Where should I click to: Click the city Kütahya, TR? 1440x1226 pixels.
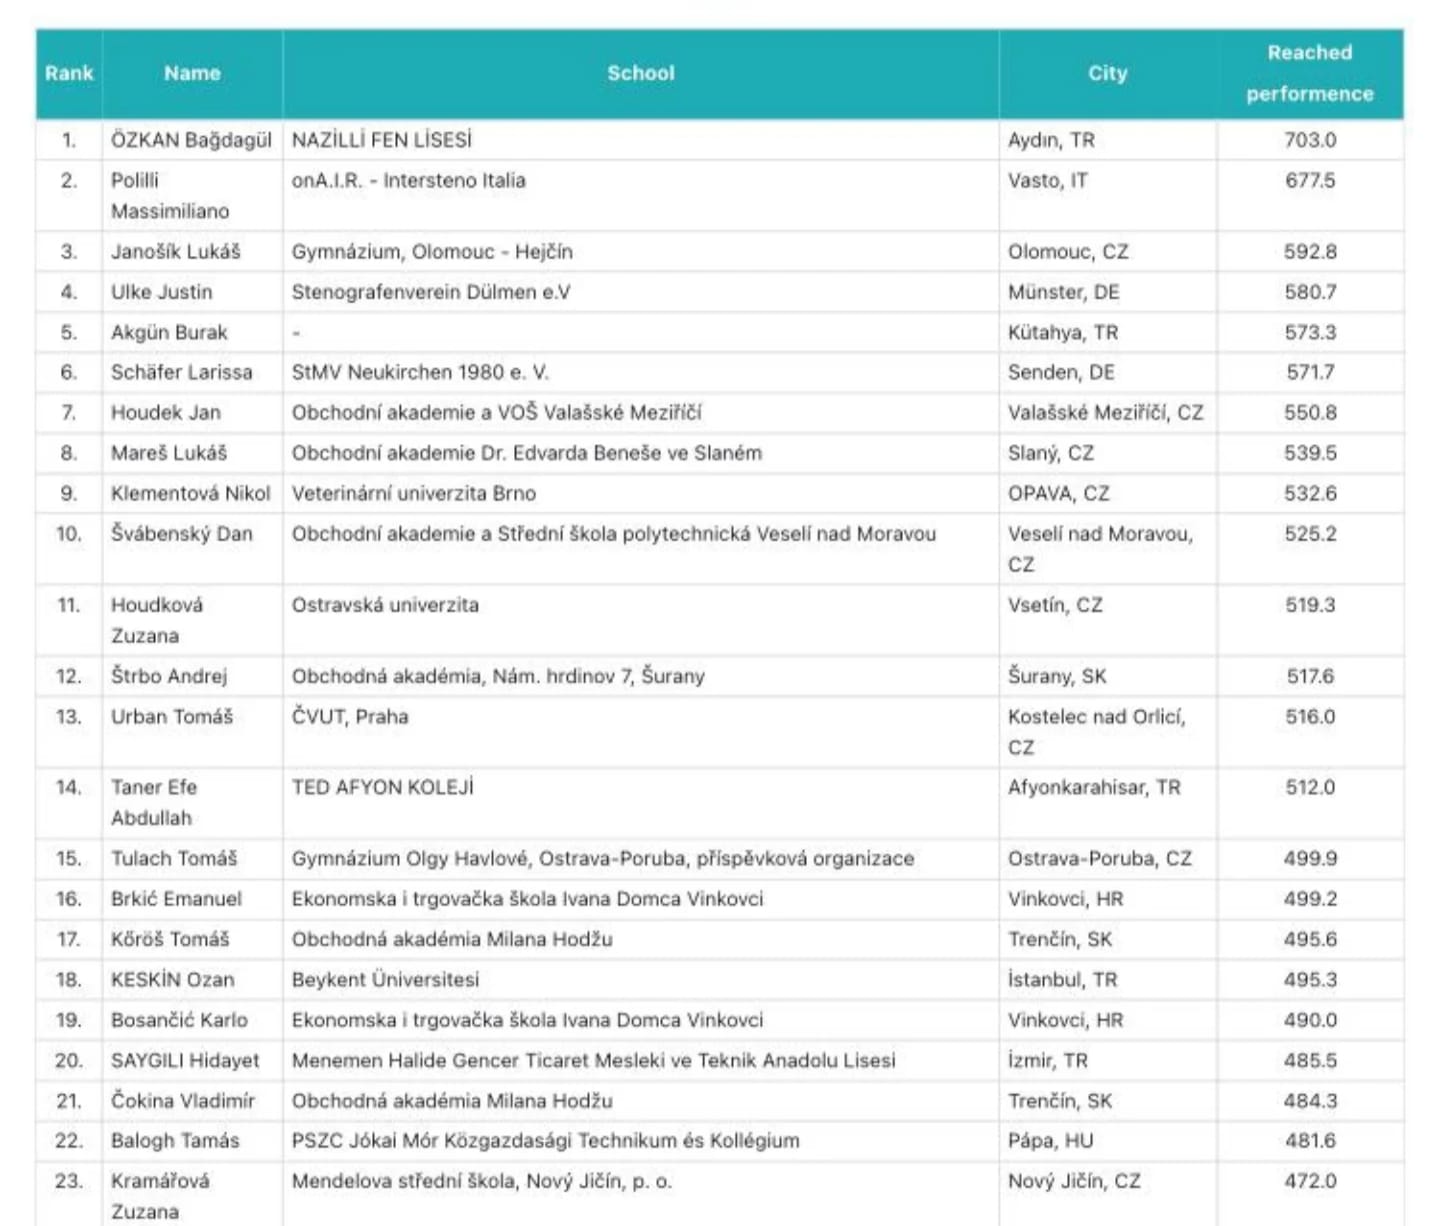[1063, 332]
